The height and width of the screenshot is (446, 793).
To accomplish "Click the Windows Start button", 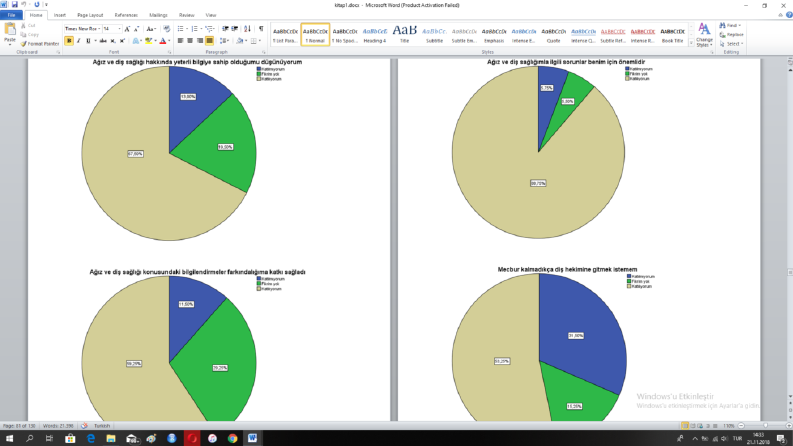I will click(9, 438).
